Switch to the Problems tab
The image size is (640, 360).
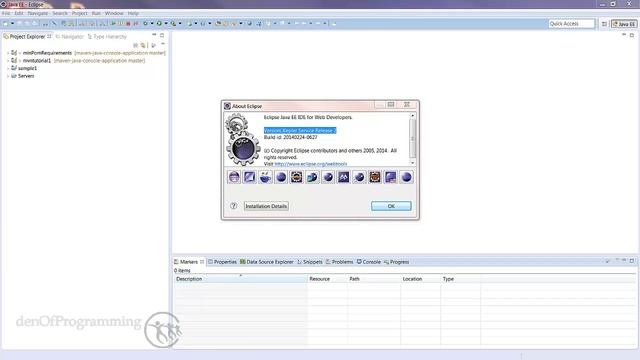click(339, 262)
